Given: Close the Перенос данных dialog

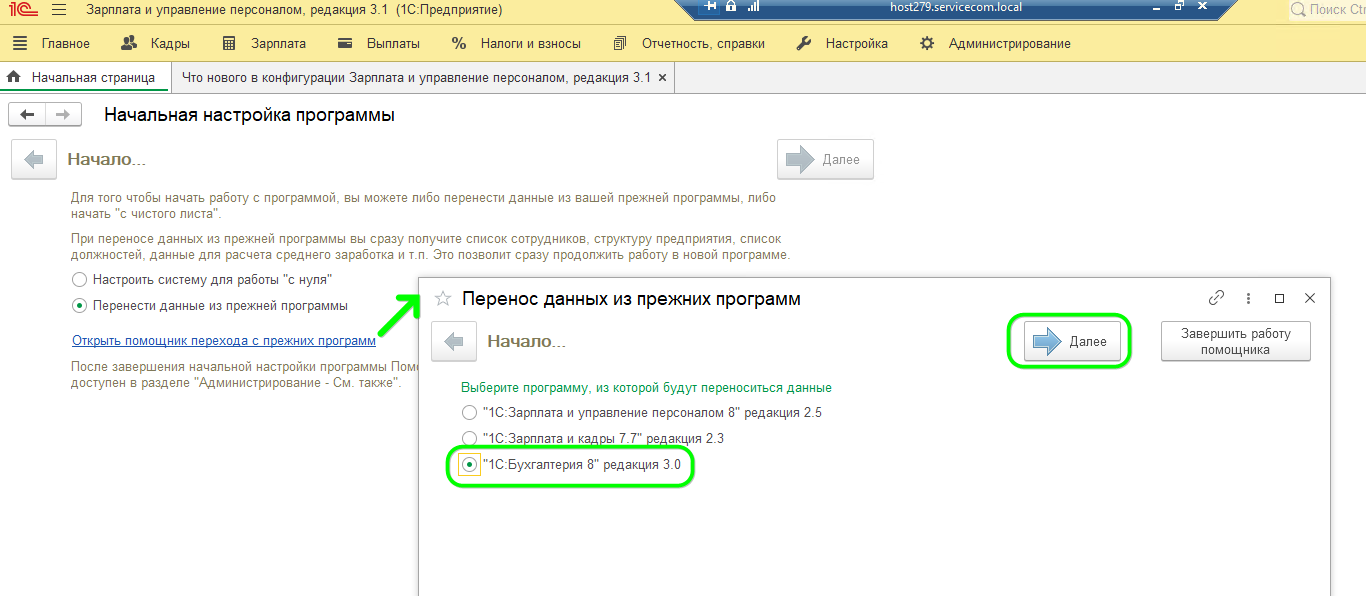Looking at the screenshot, I should coord(1310,298).
